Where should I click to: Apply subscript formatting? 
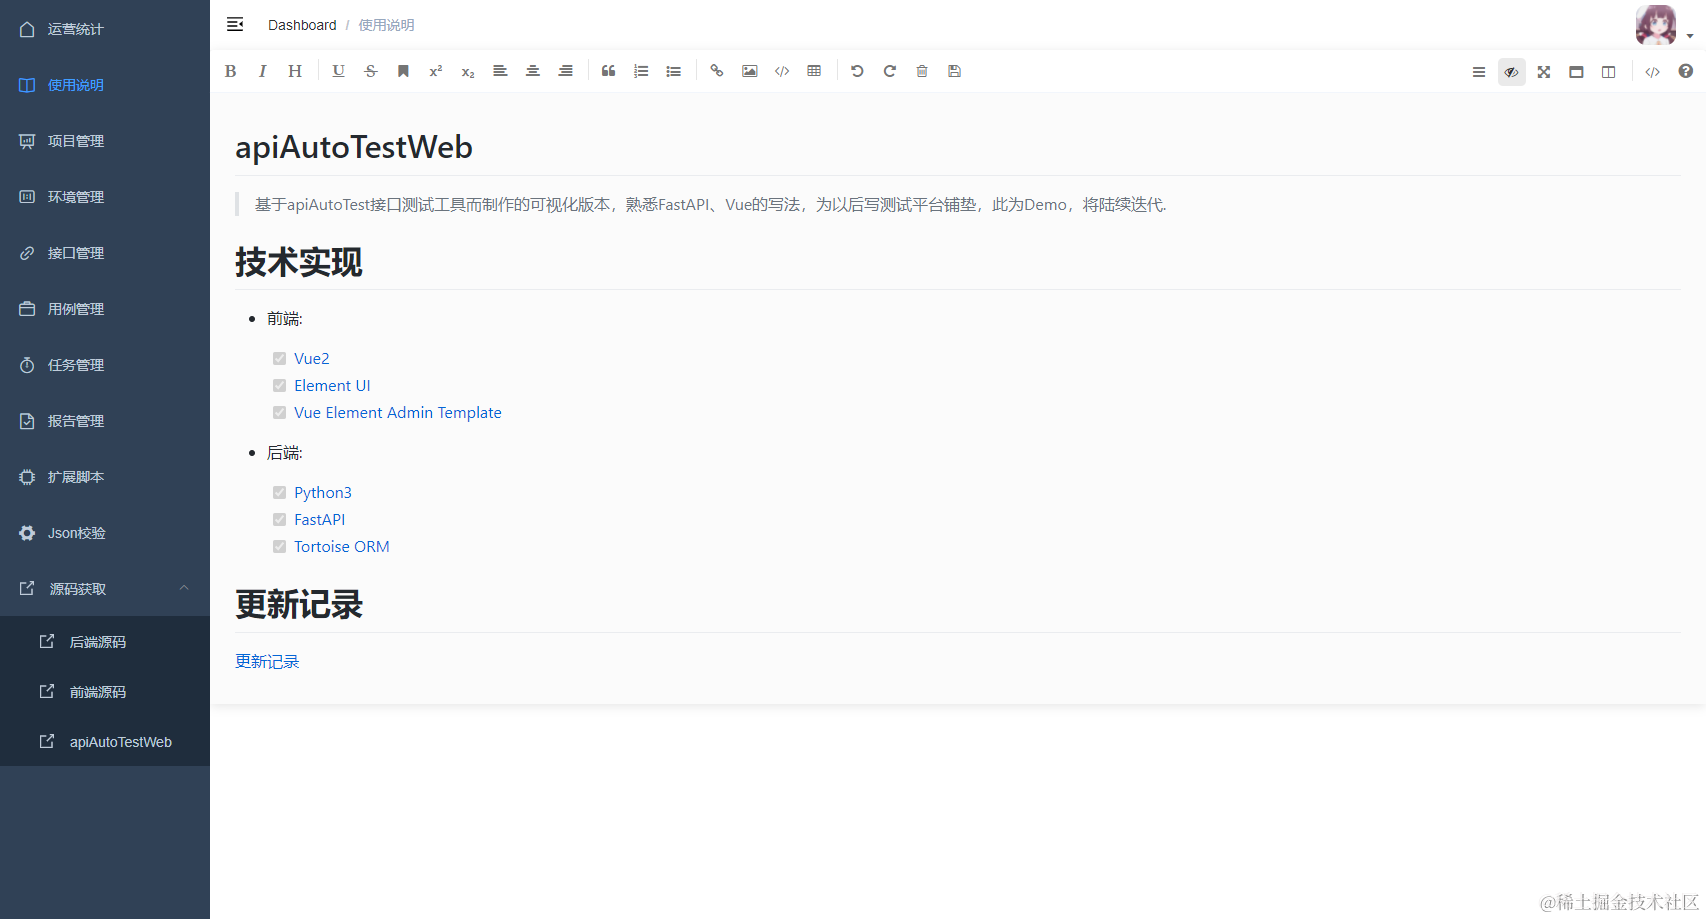pos(468,71)
